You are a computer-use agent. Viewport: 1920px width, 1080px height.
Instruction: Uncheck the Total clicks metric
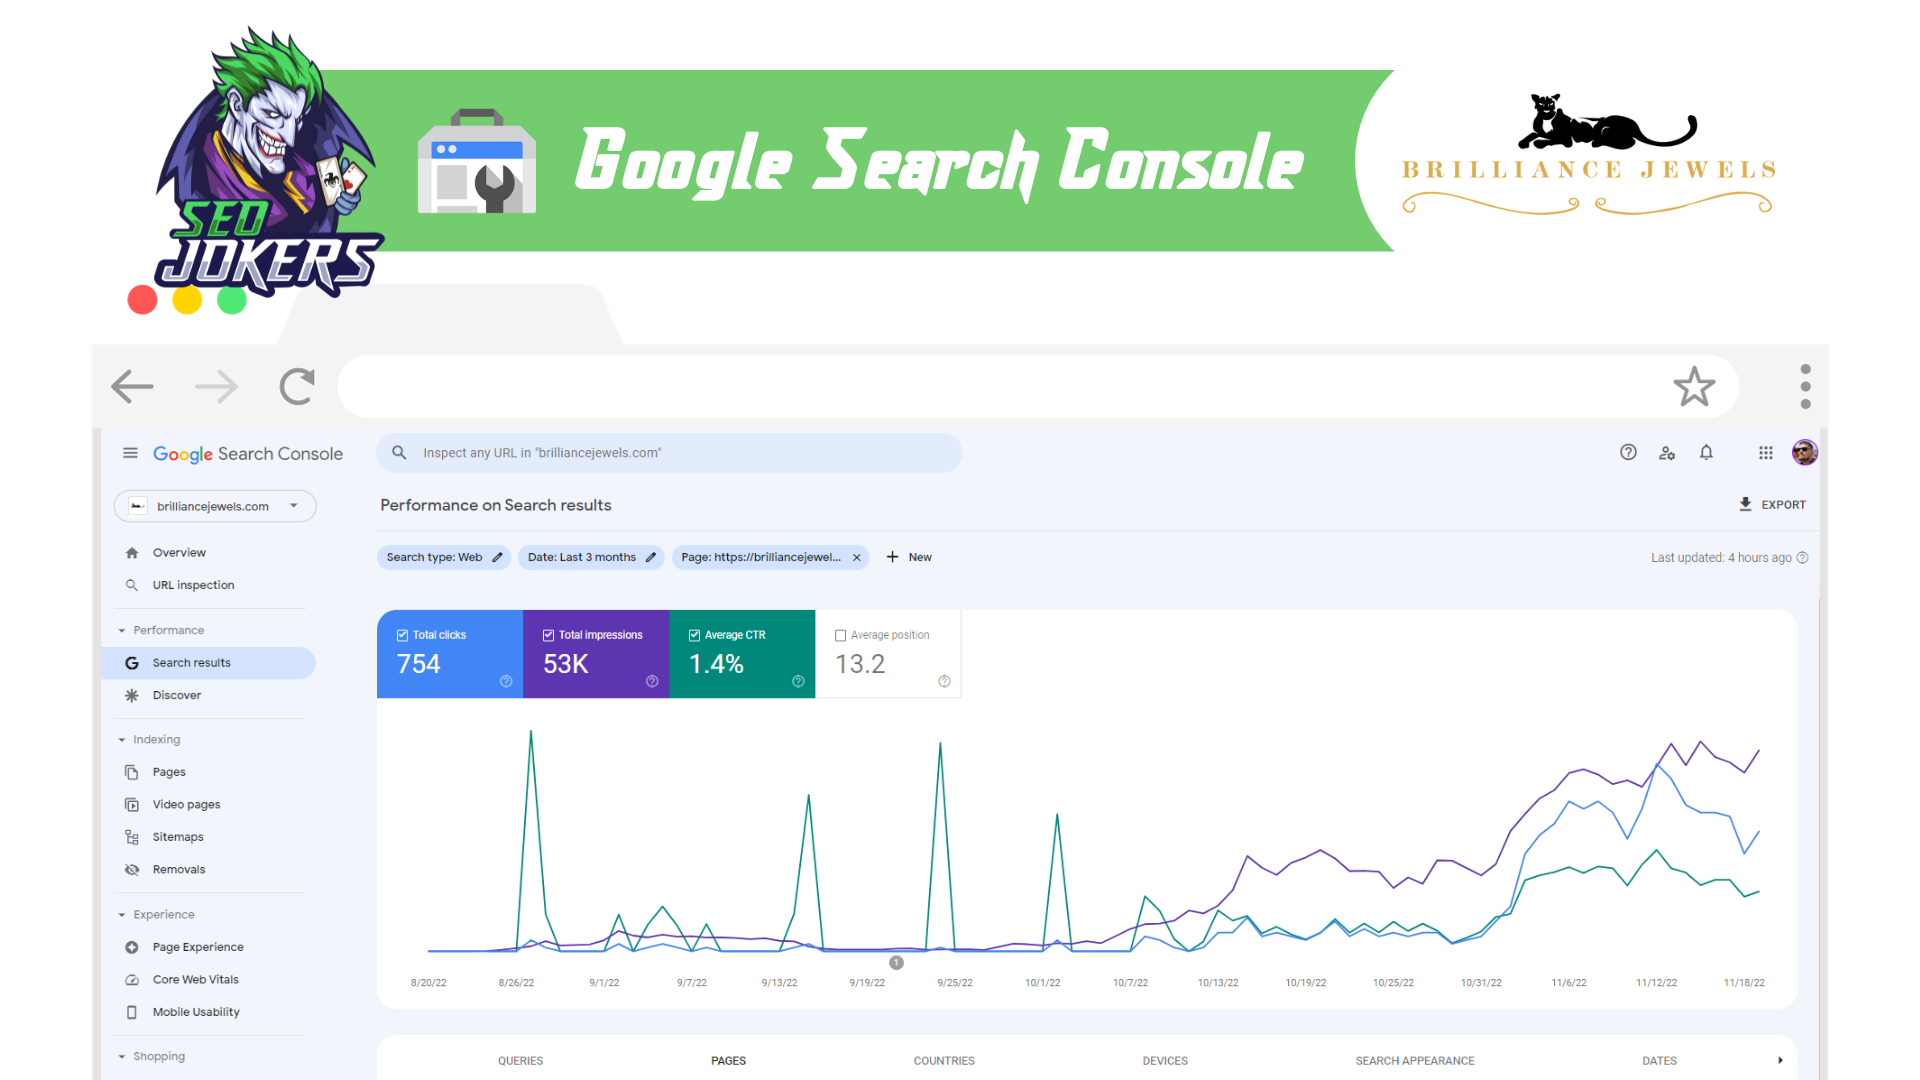pos(402,634)
